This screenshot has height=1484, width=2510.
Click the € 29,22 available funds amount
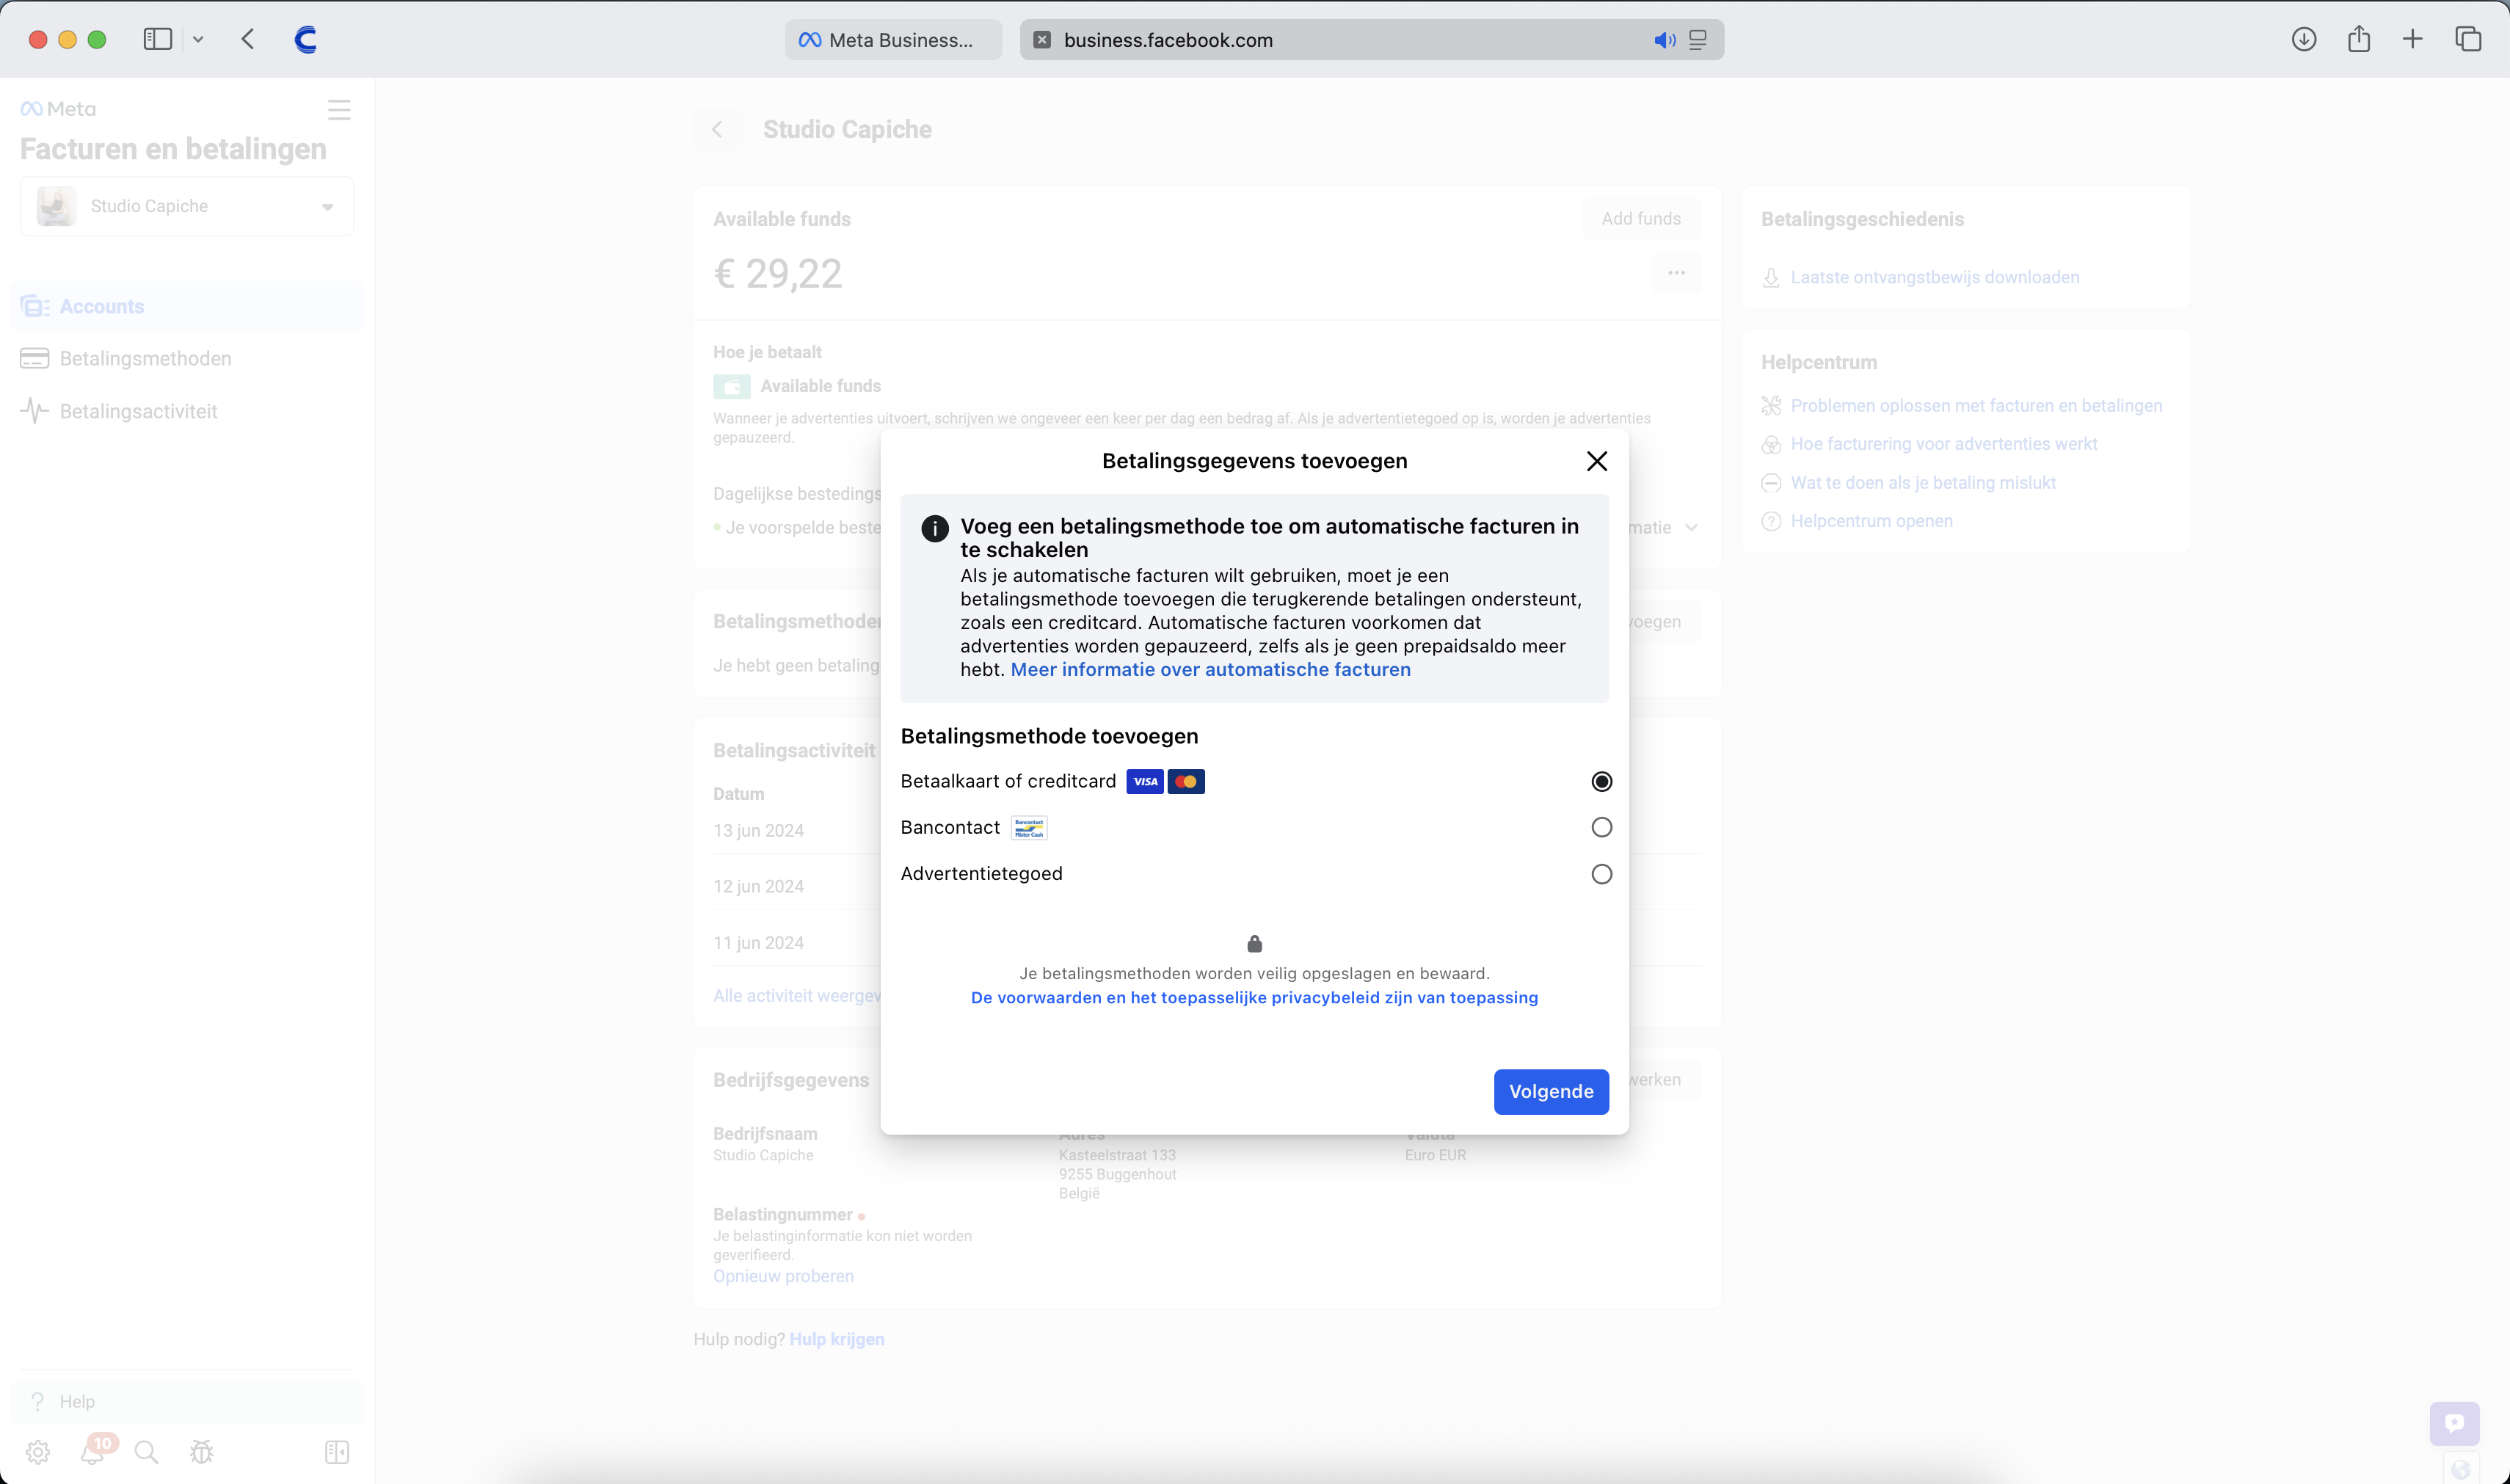777,273
